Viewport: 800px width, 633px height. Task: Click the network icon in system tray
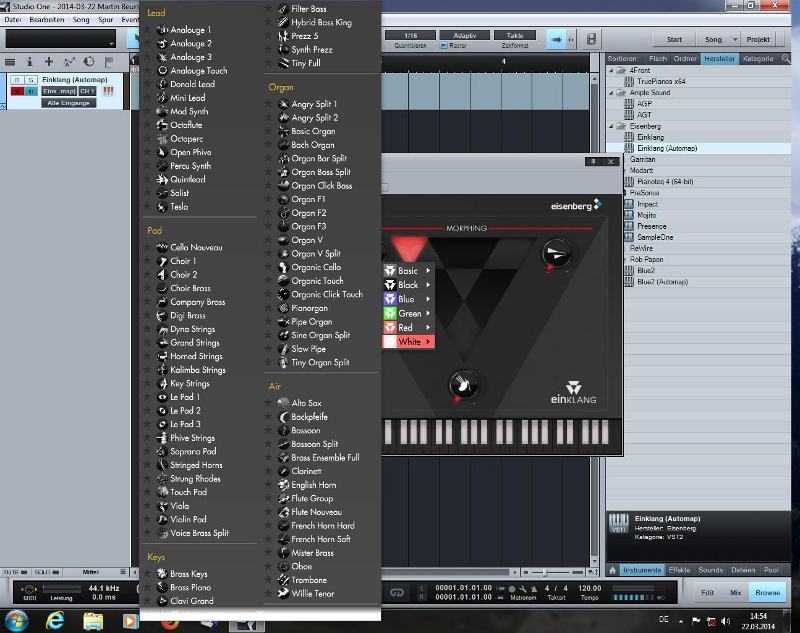coord(711,621)
